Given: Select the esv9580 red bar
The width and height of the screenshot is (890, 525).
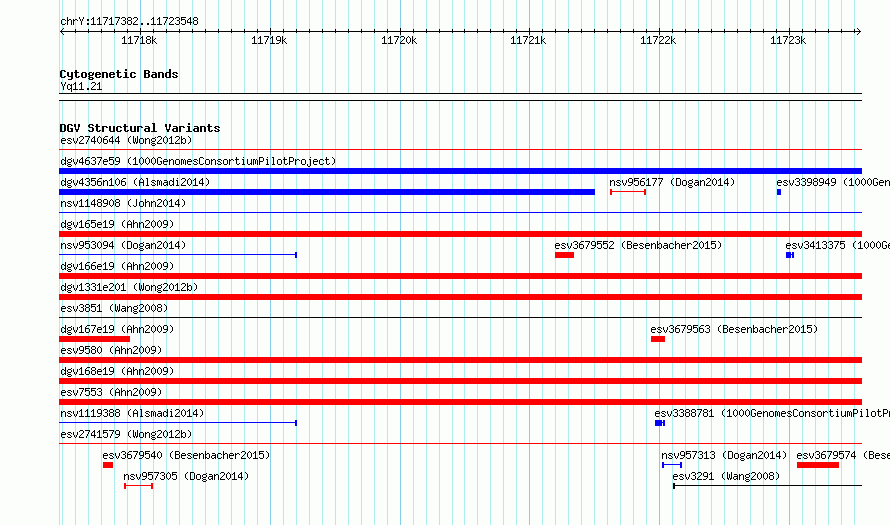Looking at the screenshot, I should (x=460, y=360).
